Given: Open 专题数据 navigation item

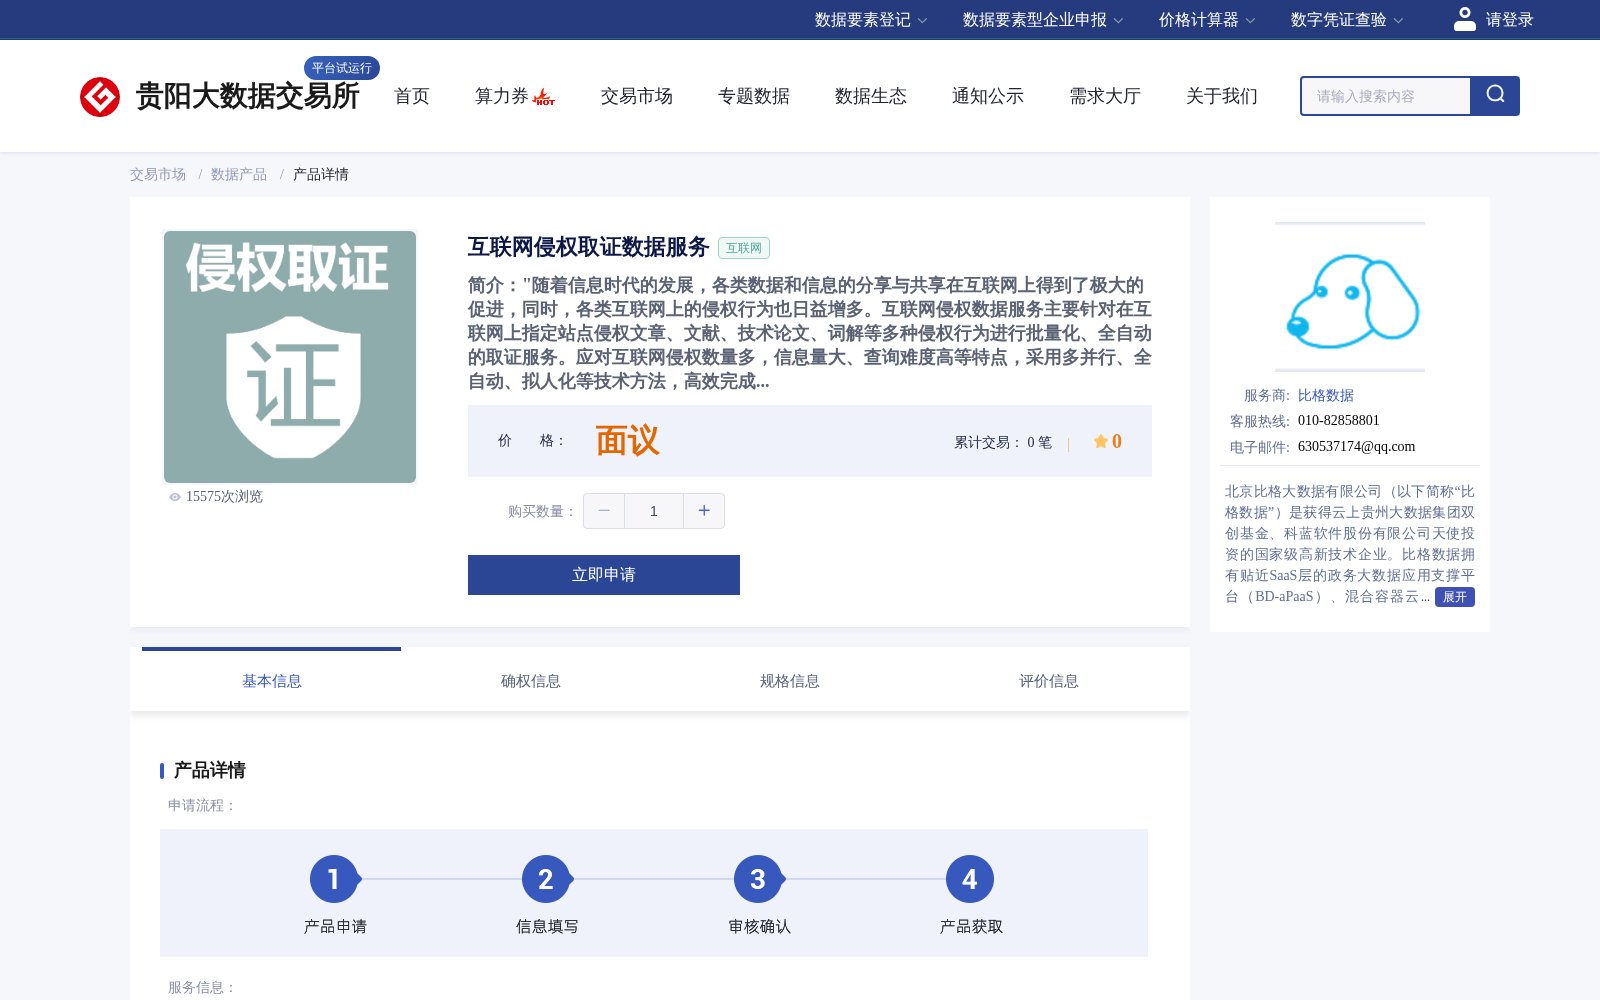Looking at the screenshot, I should [x=754, y=96].
